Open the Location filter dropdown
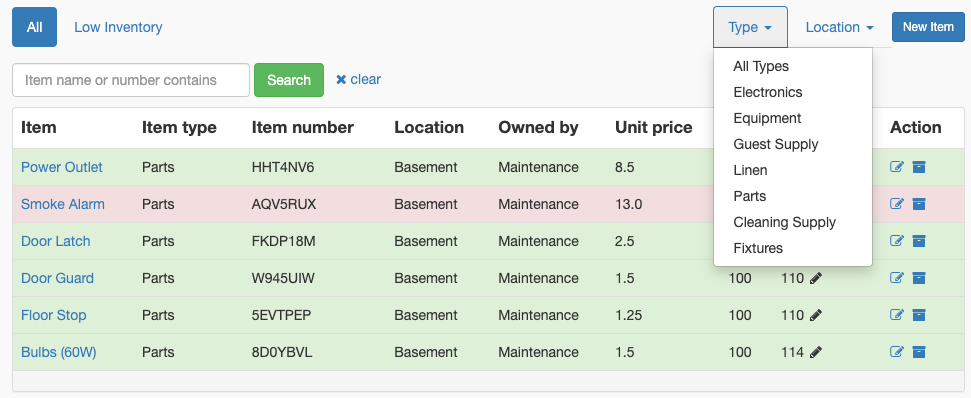 coord(839,27)
